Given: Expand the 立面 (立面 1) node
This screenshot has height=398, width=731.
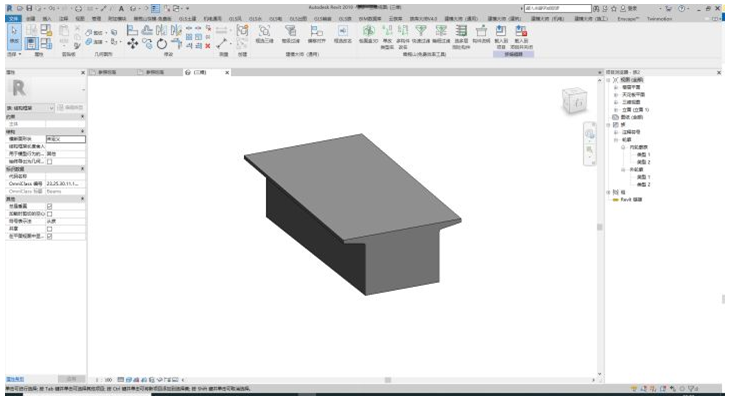Looking at the screenshot, I should point(616,110).
